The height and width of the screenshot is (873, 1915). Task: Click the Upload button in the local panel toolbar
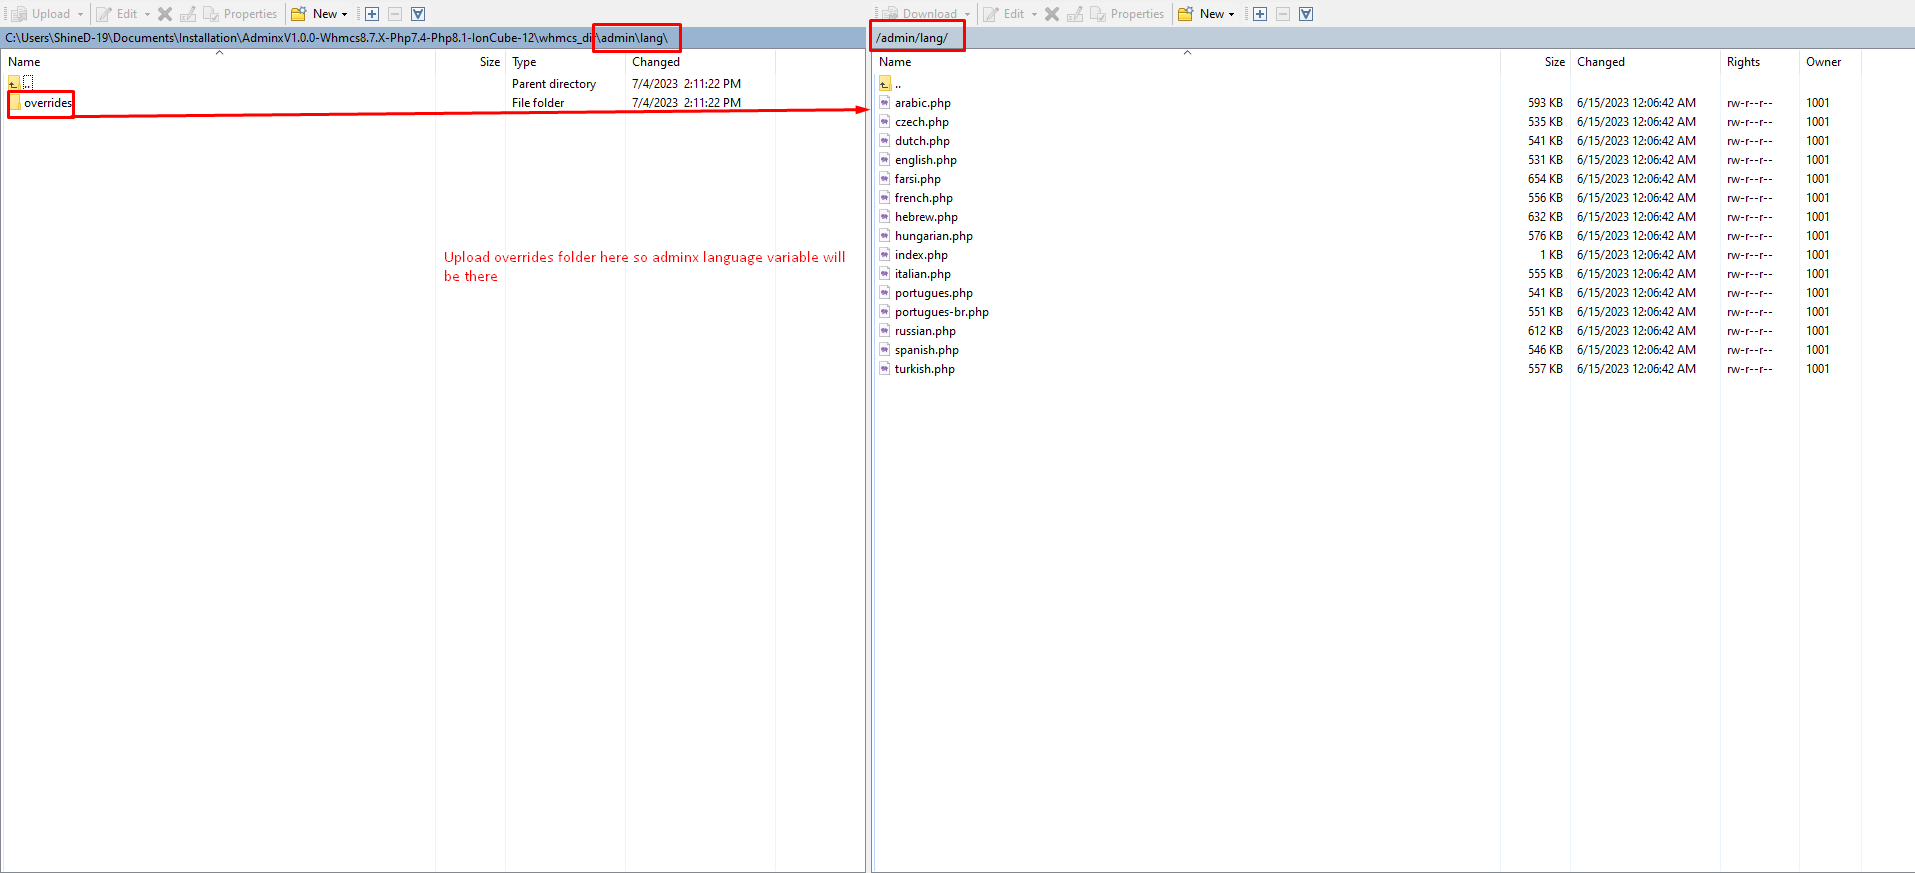tap(41, 14)
